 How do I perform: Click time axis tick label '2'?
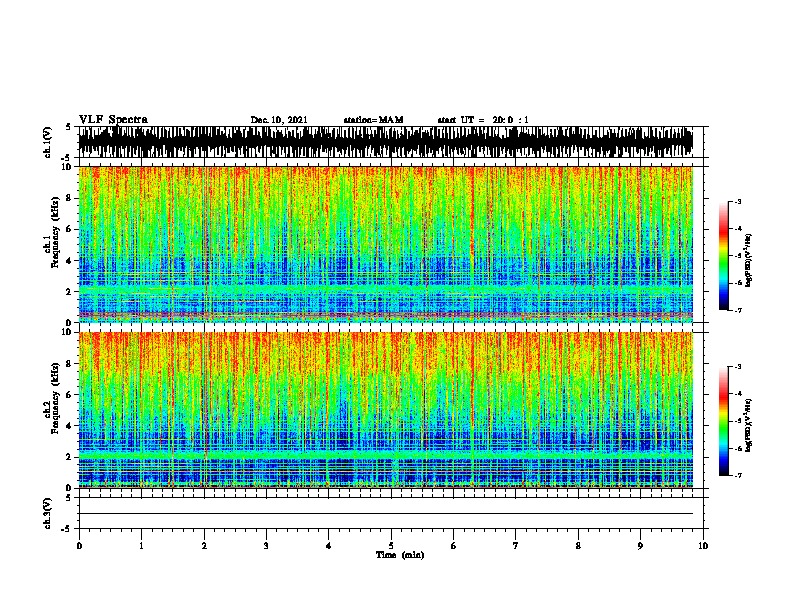(x=204, y=546)
